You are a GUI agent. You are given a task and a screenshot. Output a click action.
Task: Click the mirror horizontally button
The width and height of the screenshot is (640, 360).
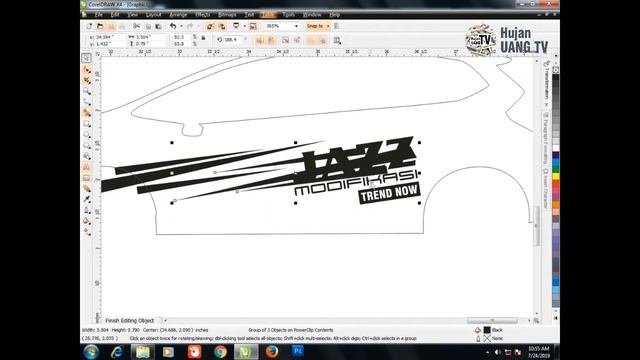(x=260, y=40)
